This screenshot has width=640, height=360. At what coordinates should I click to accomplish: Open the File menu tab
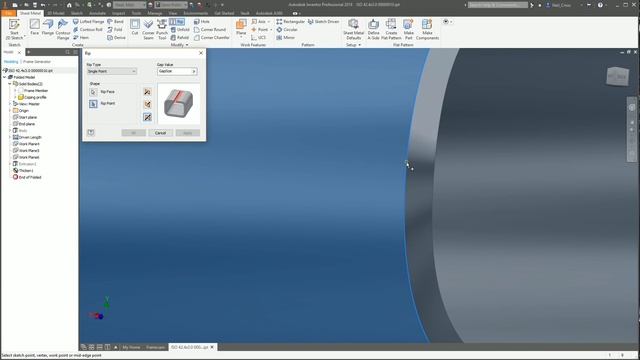[8, 13]
